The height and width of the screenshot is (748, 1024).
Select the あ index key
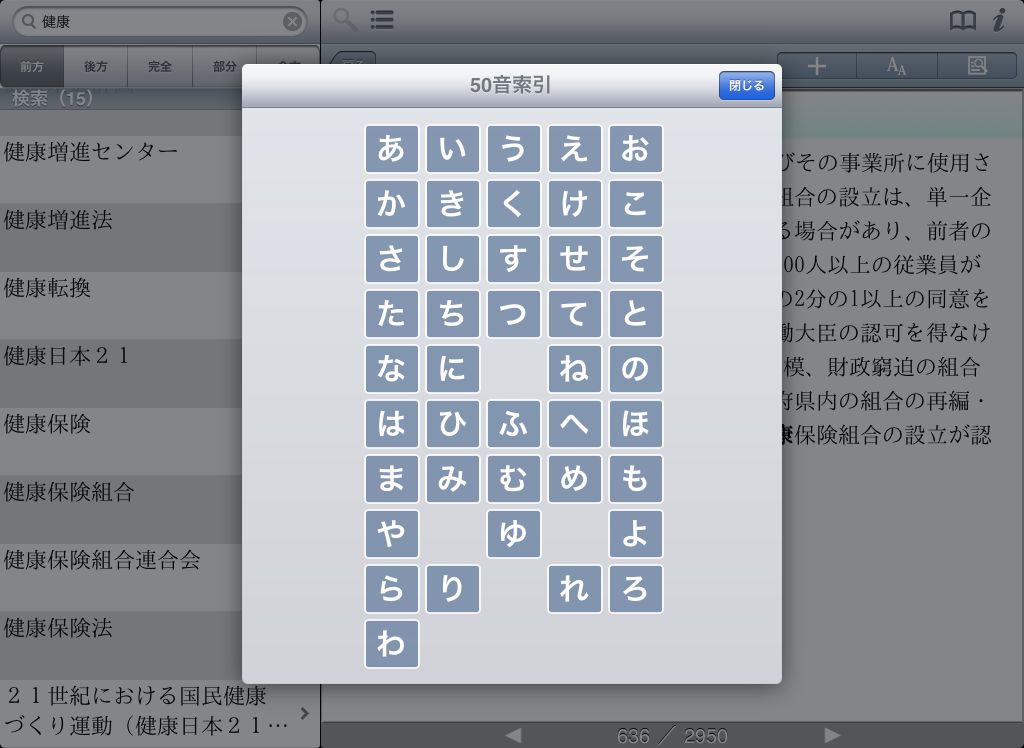click(391, 149)
